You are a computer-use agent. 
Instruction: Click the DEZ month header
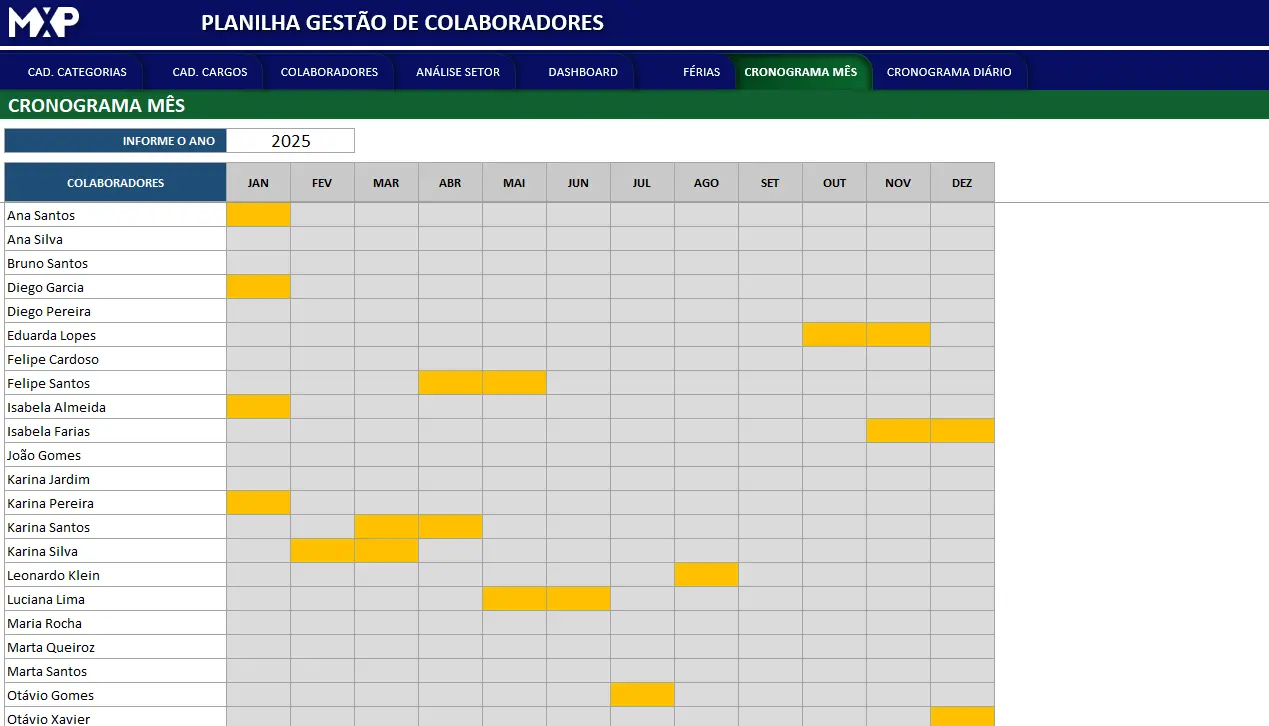click(x=962, y=183)
